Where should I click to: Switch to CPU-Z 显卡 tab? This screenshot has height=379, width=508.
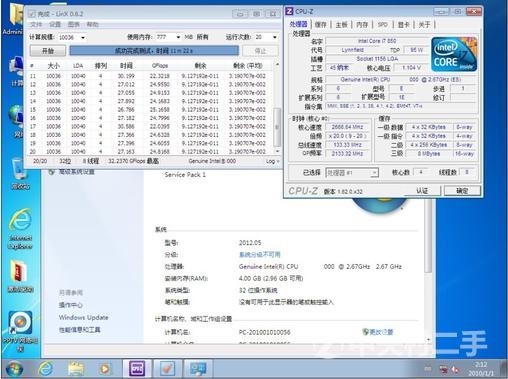point(404,24)
